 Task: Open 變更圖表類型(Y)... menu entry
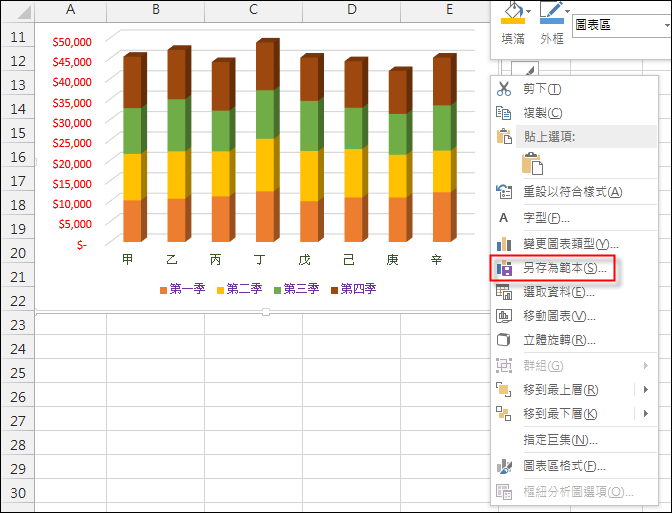click(x=574, y=244)
